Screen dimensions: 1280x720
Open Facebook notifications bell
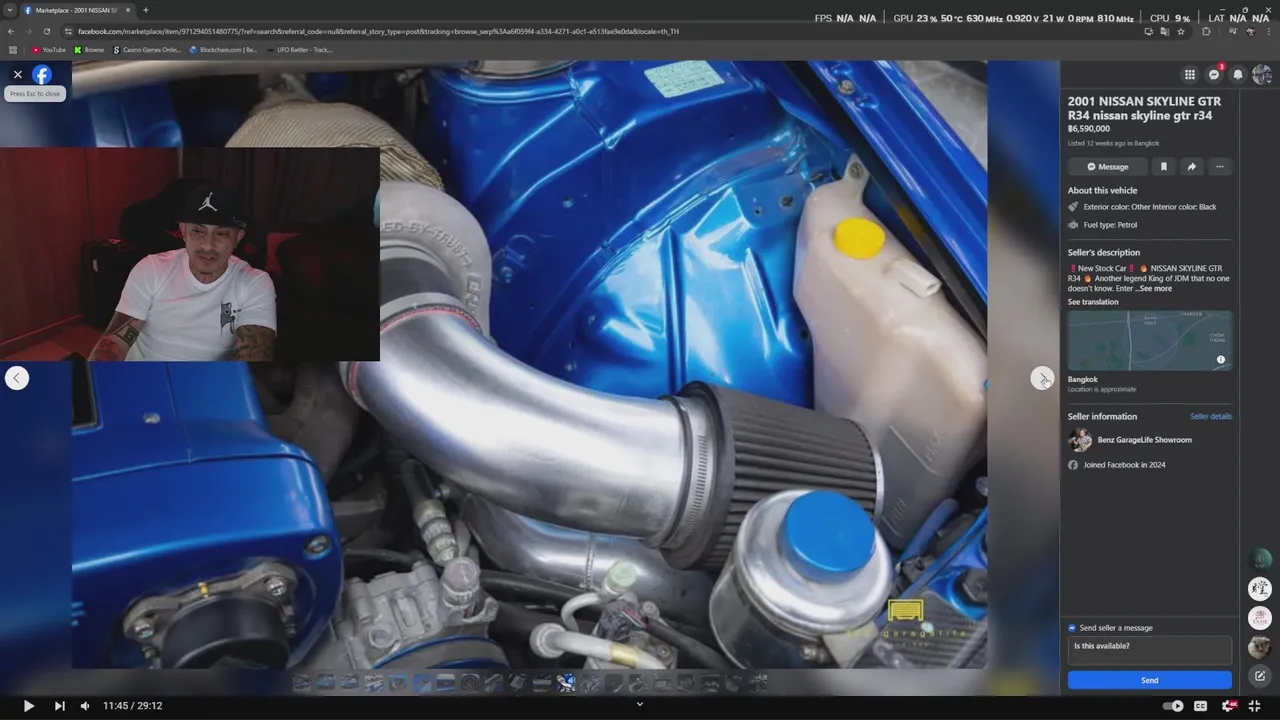[x=1238, y=74]
